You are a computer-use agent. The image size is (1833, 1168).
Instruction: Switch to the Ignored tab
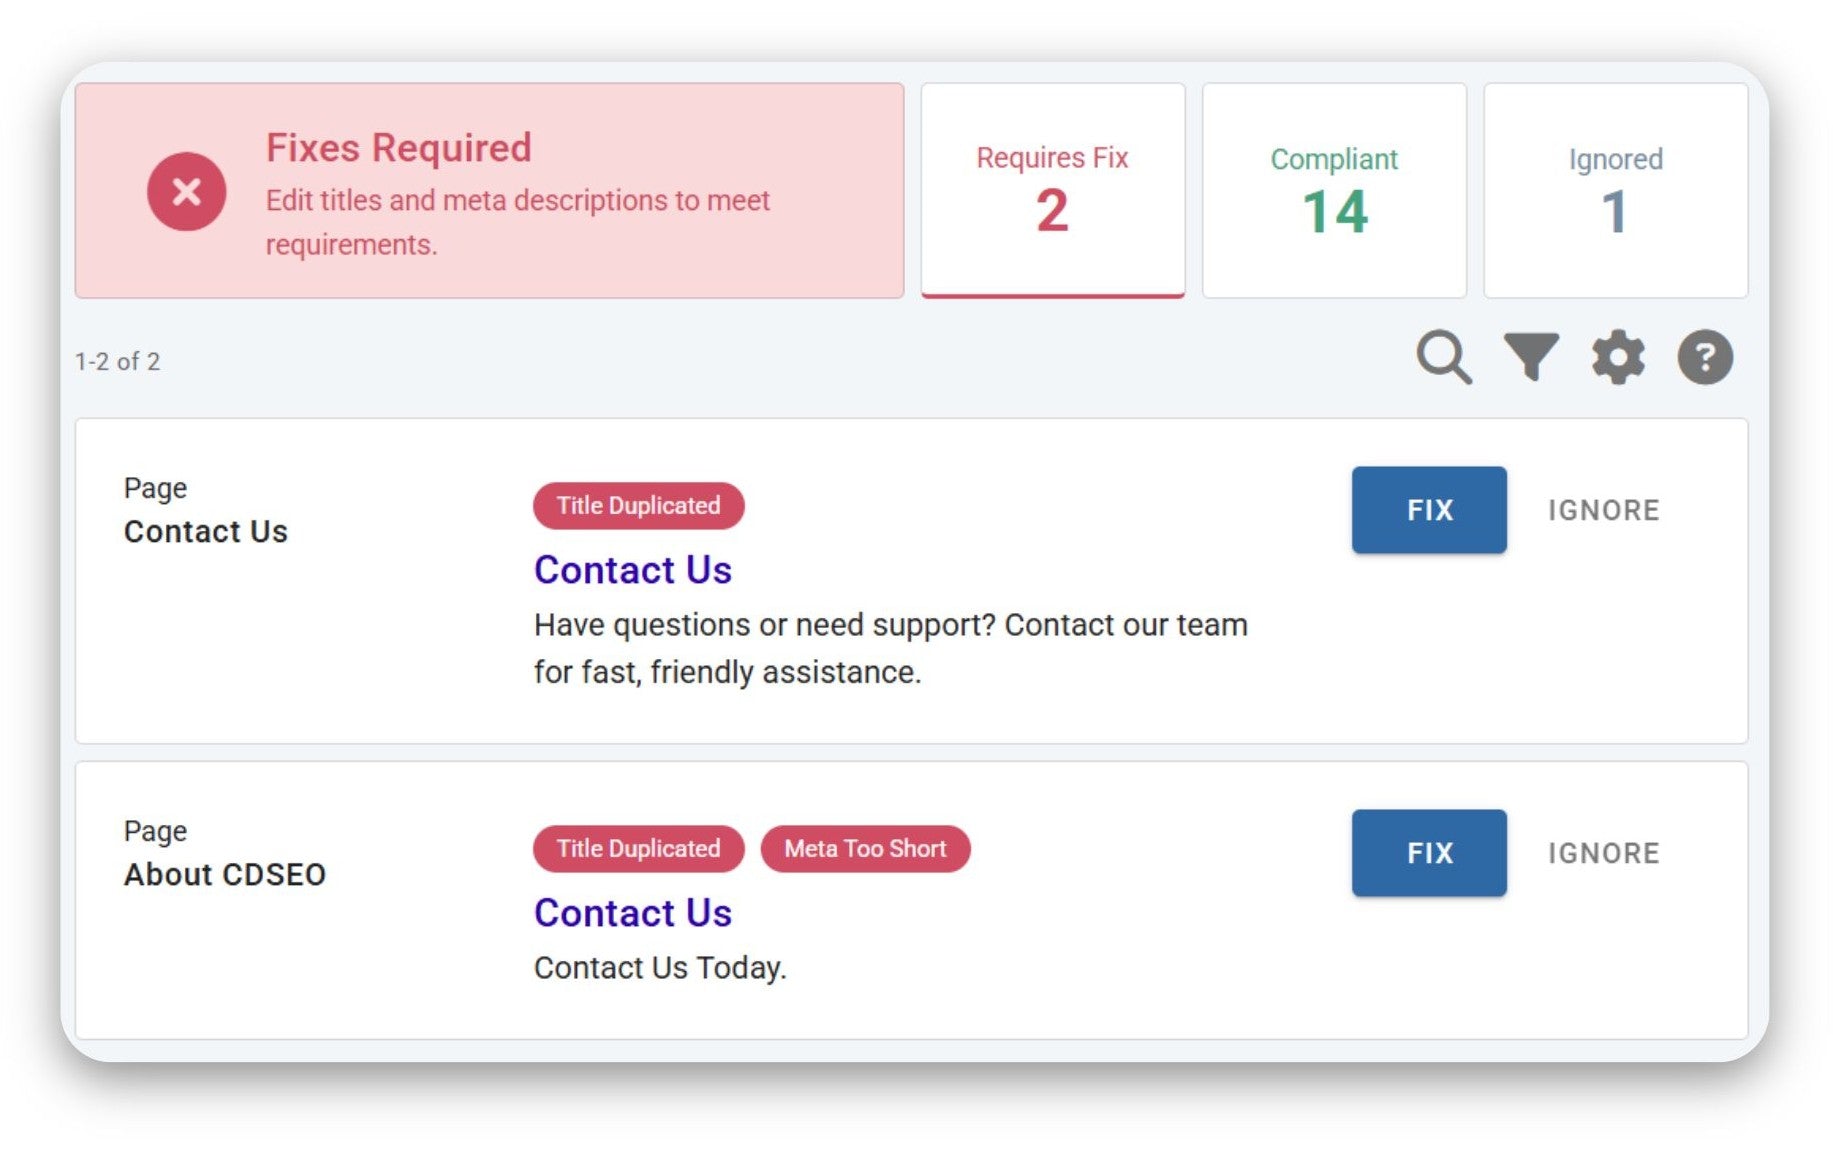(x=1614, y=190)
